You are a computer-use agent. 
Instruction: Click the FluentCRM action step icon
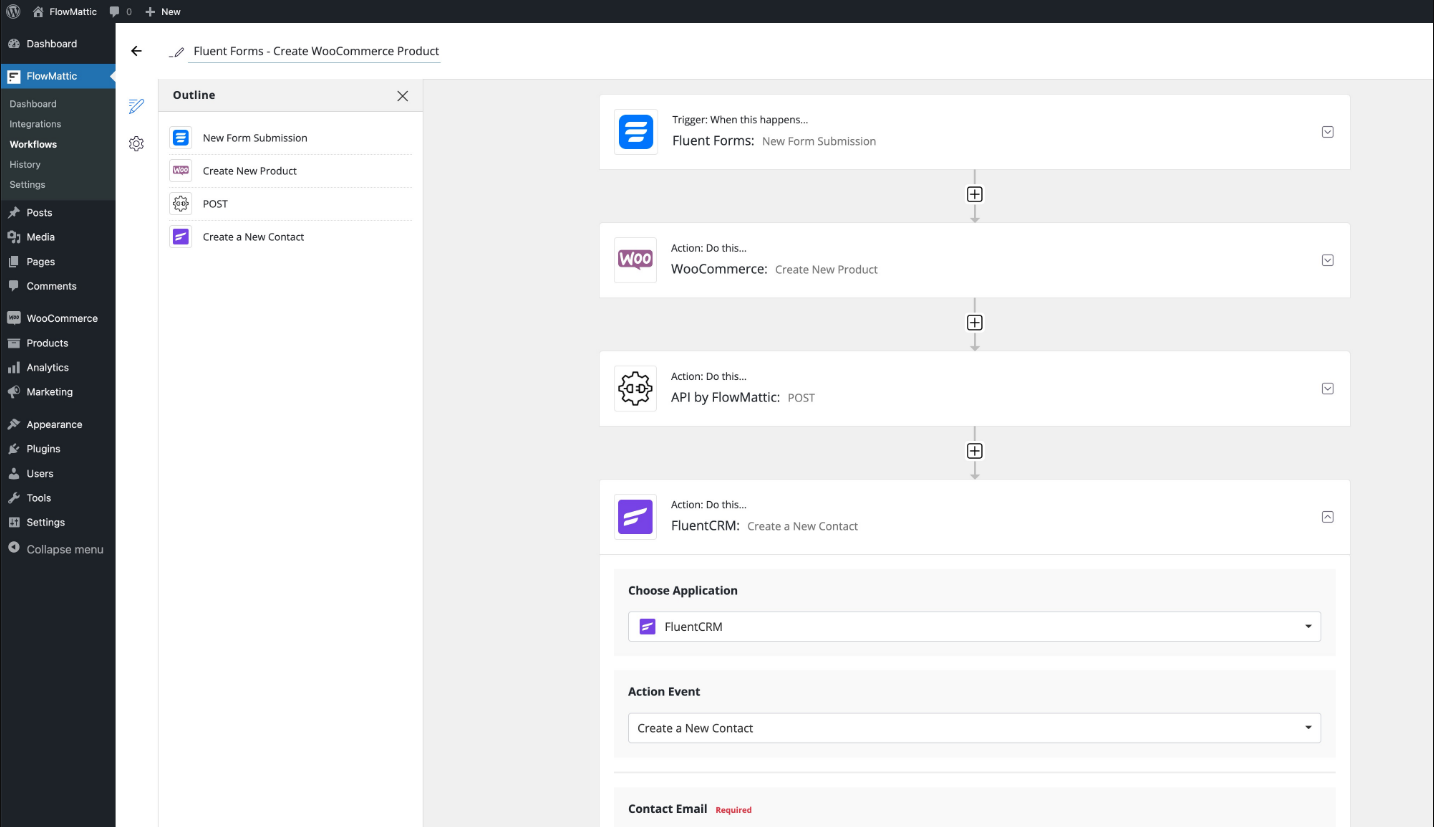click(x=636, y=517)
